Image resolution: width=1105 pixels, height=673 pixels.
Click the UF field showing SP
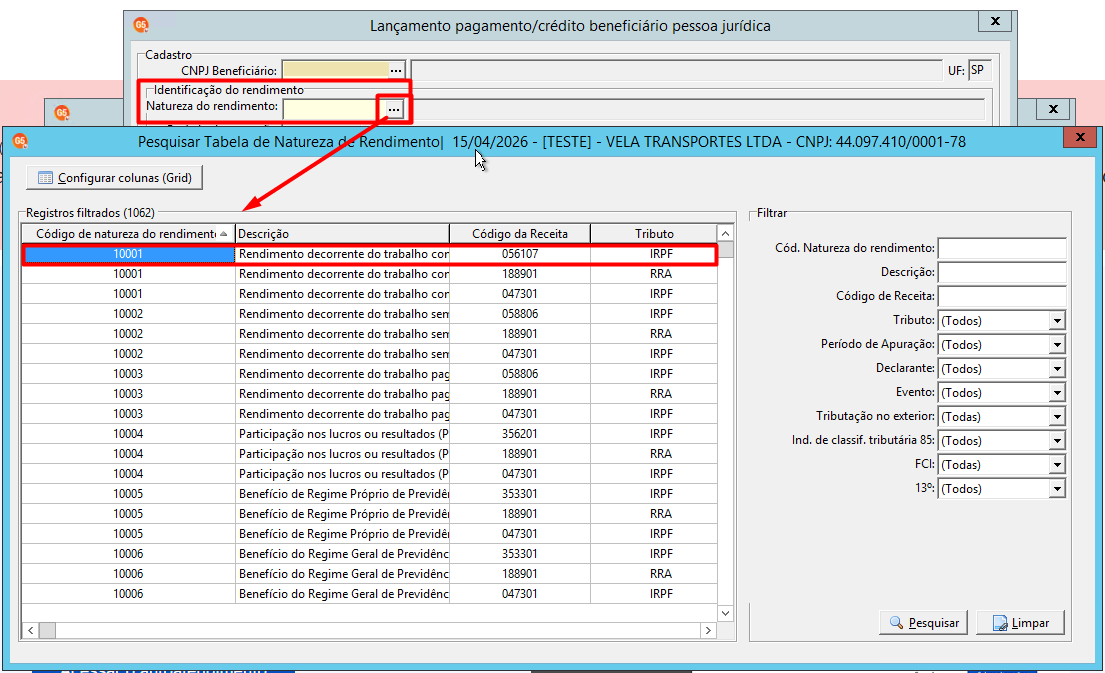pos(980,70)
